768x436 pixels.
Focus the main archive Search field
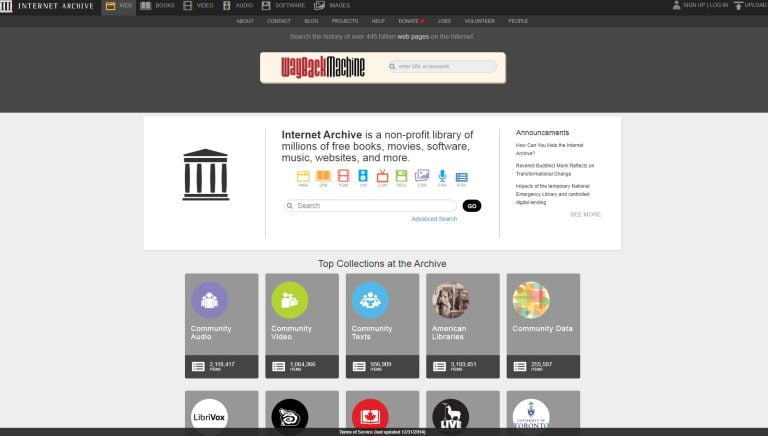coord(370,206)
